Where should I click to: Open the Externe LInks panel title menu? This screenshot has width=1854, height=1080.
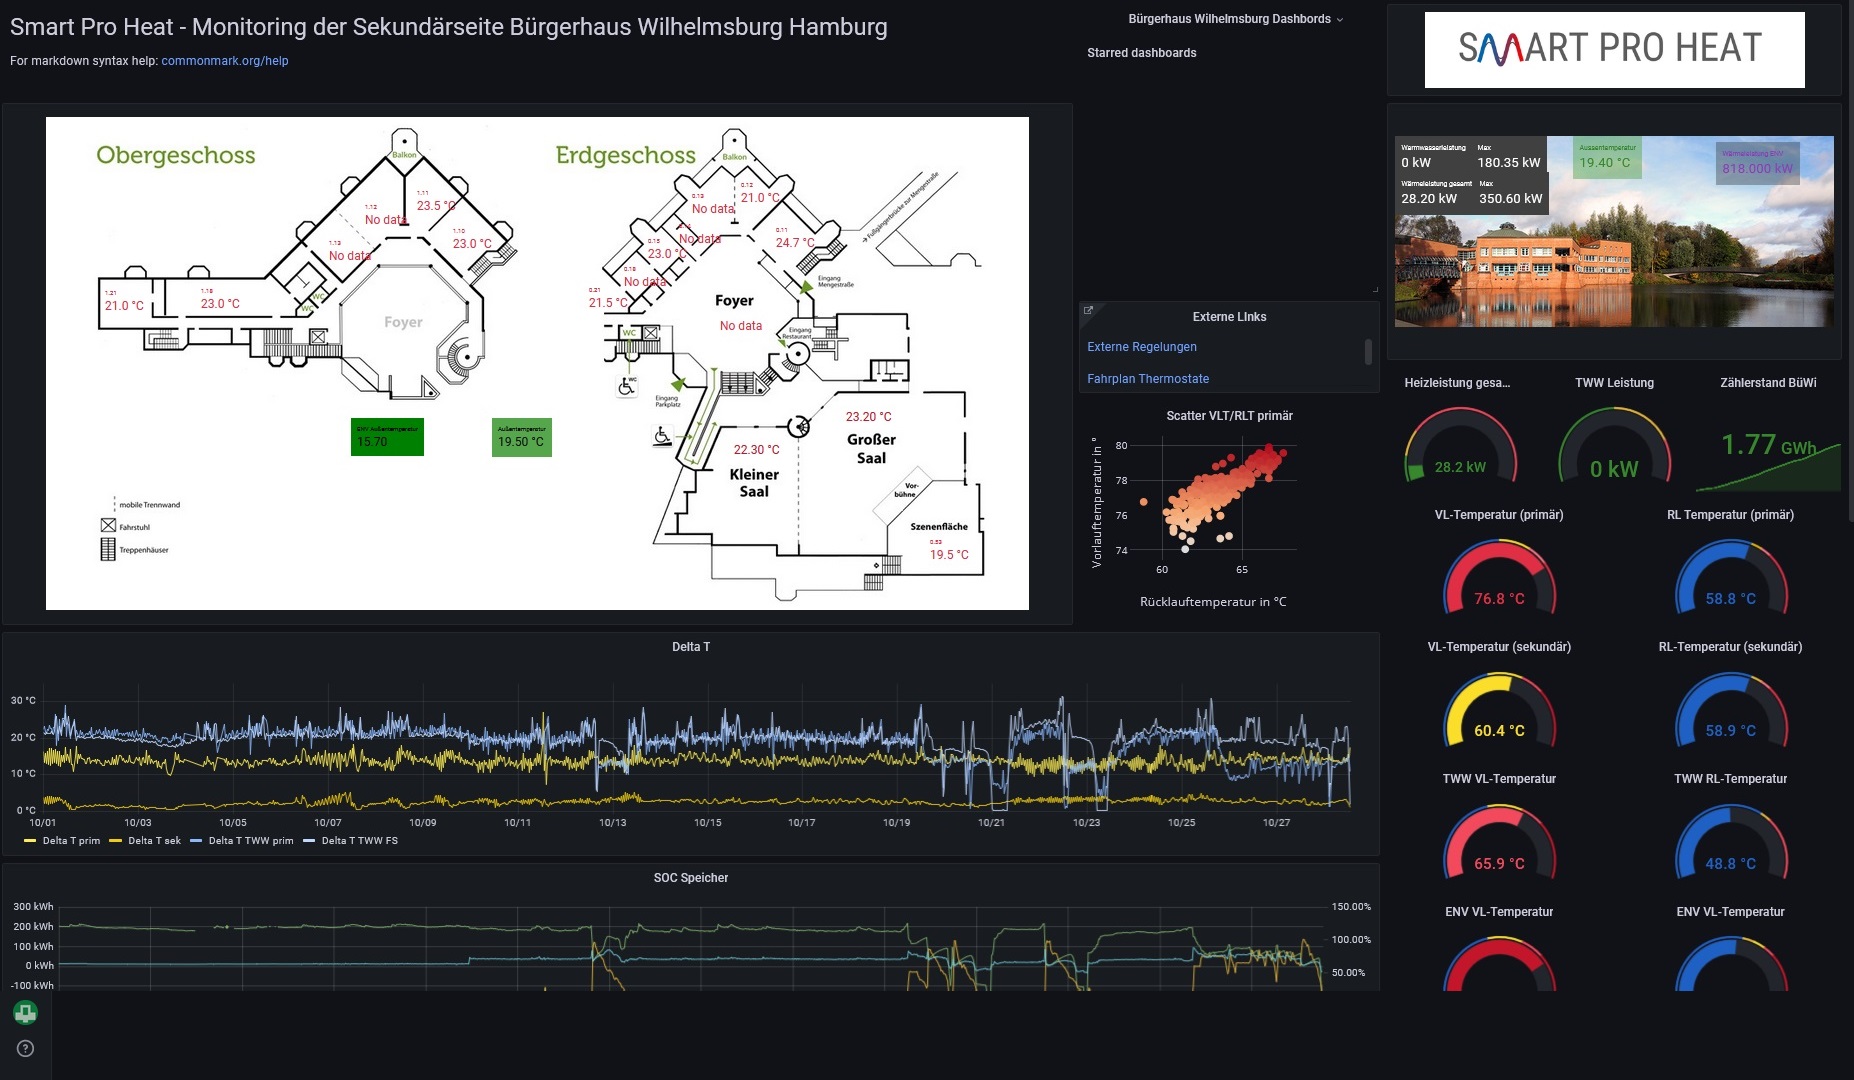click(1229, 317)
